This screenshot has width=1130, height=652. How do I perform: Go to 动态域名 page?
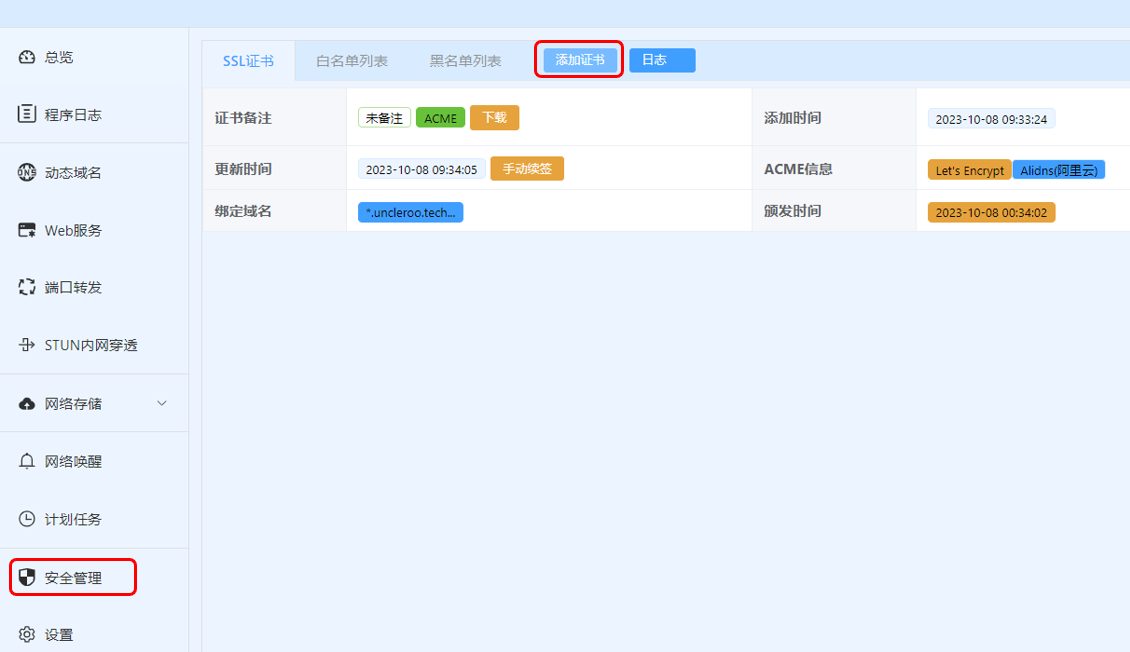click(x=73, y=173)
